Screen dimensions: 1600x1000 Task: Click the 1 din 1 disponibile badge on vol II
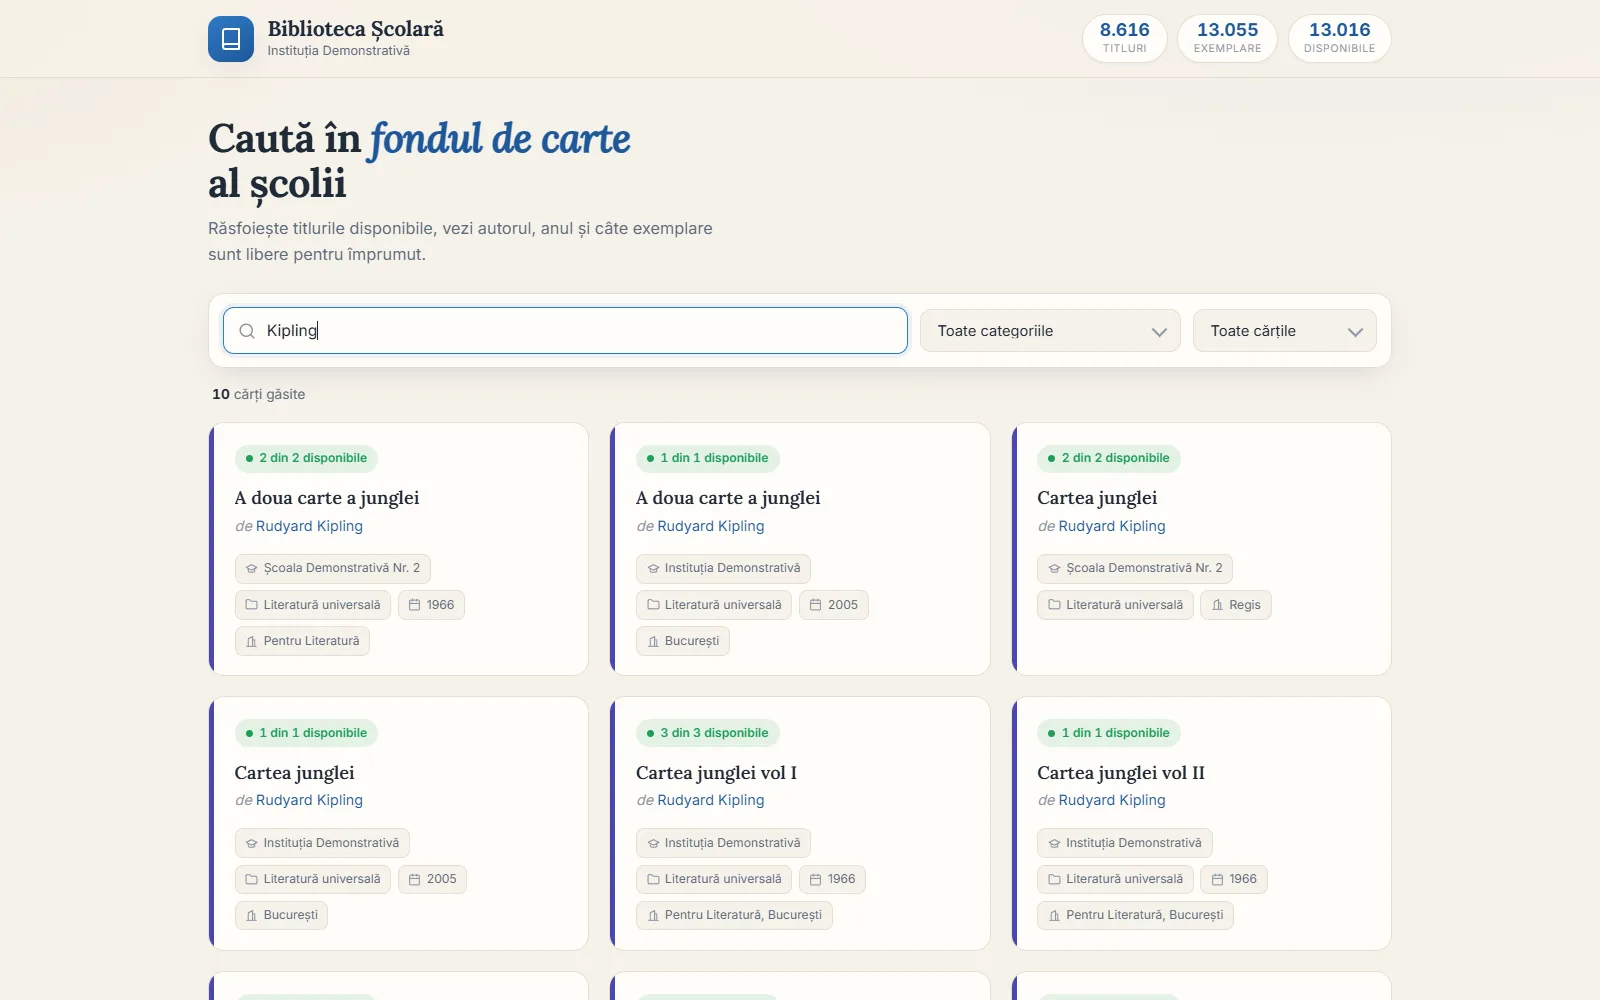1109,733
